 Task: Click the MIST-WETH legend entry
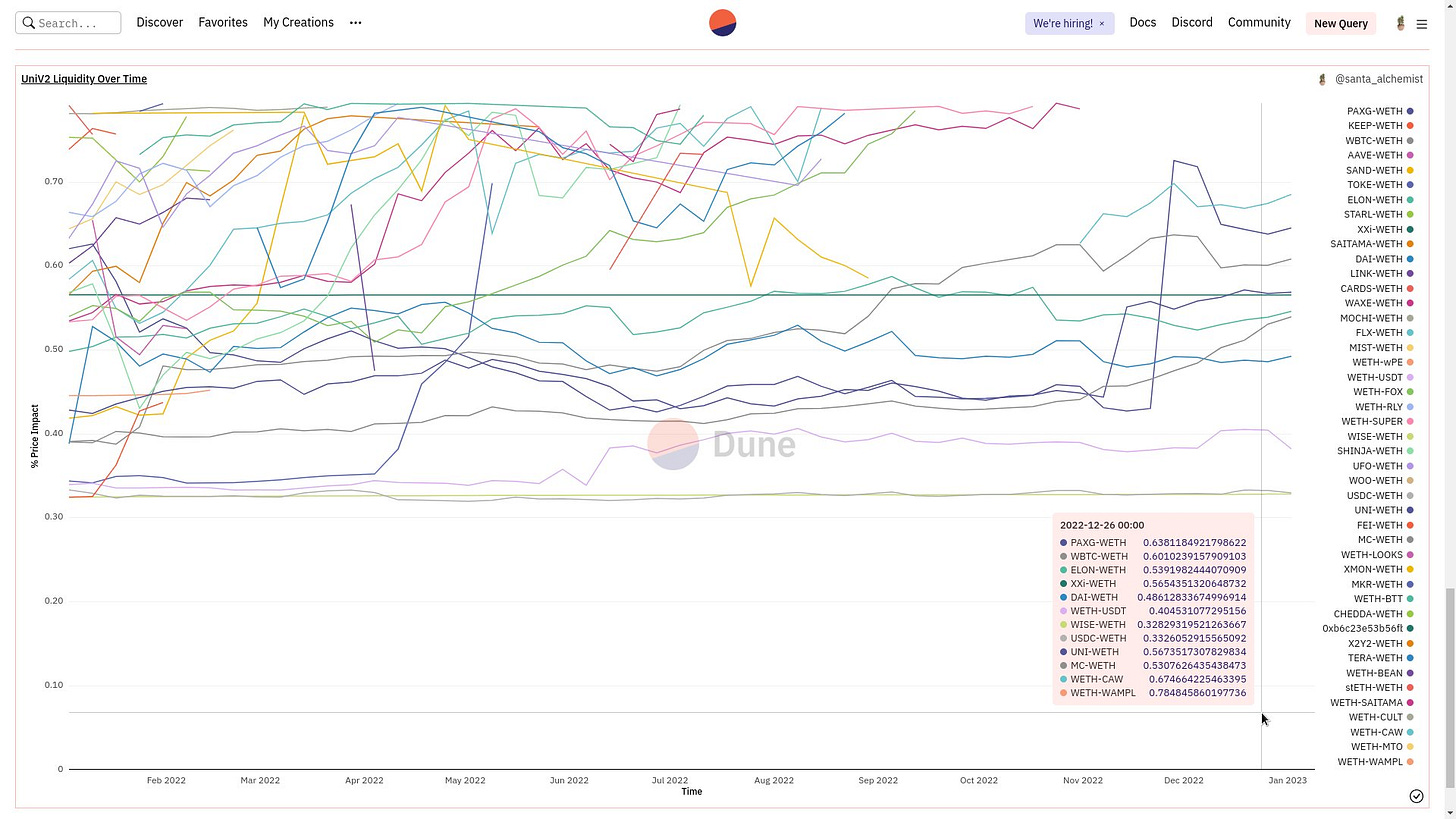tap(1381, 348)
